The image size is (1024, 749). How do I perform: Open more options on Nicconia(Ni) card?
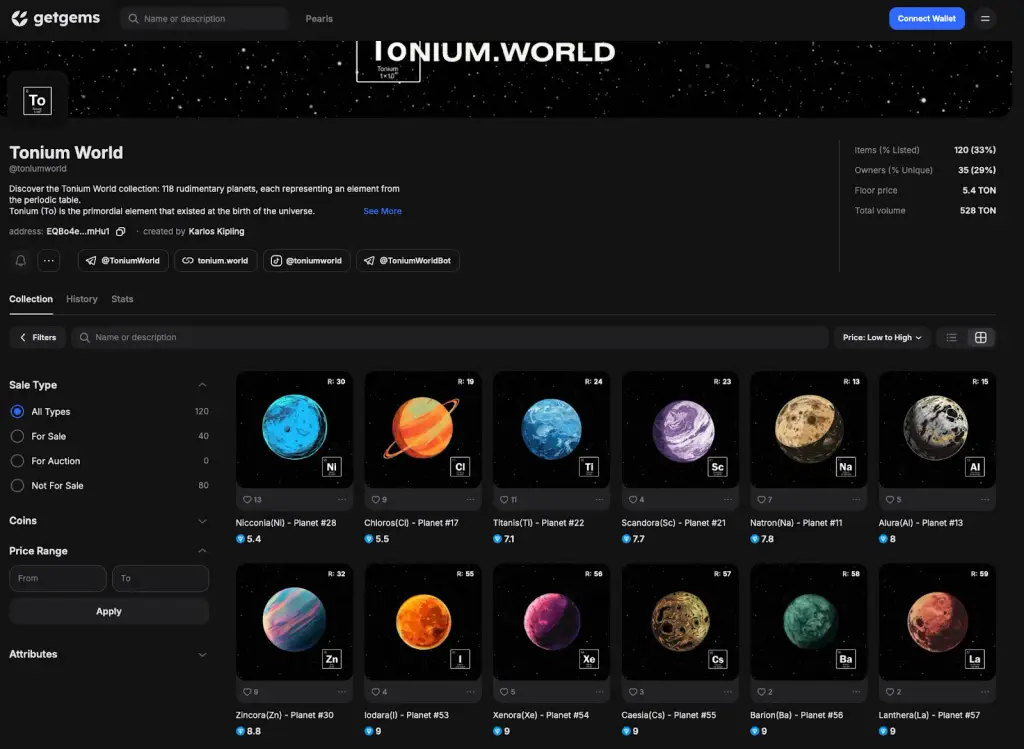click(342, 500)
